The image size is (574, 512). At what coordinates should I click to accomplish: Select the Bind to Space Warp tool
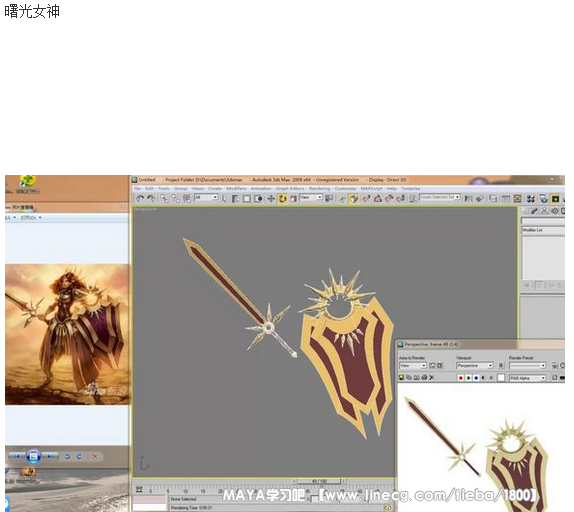tap(187, 198)
